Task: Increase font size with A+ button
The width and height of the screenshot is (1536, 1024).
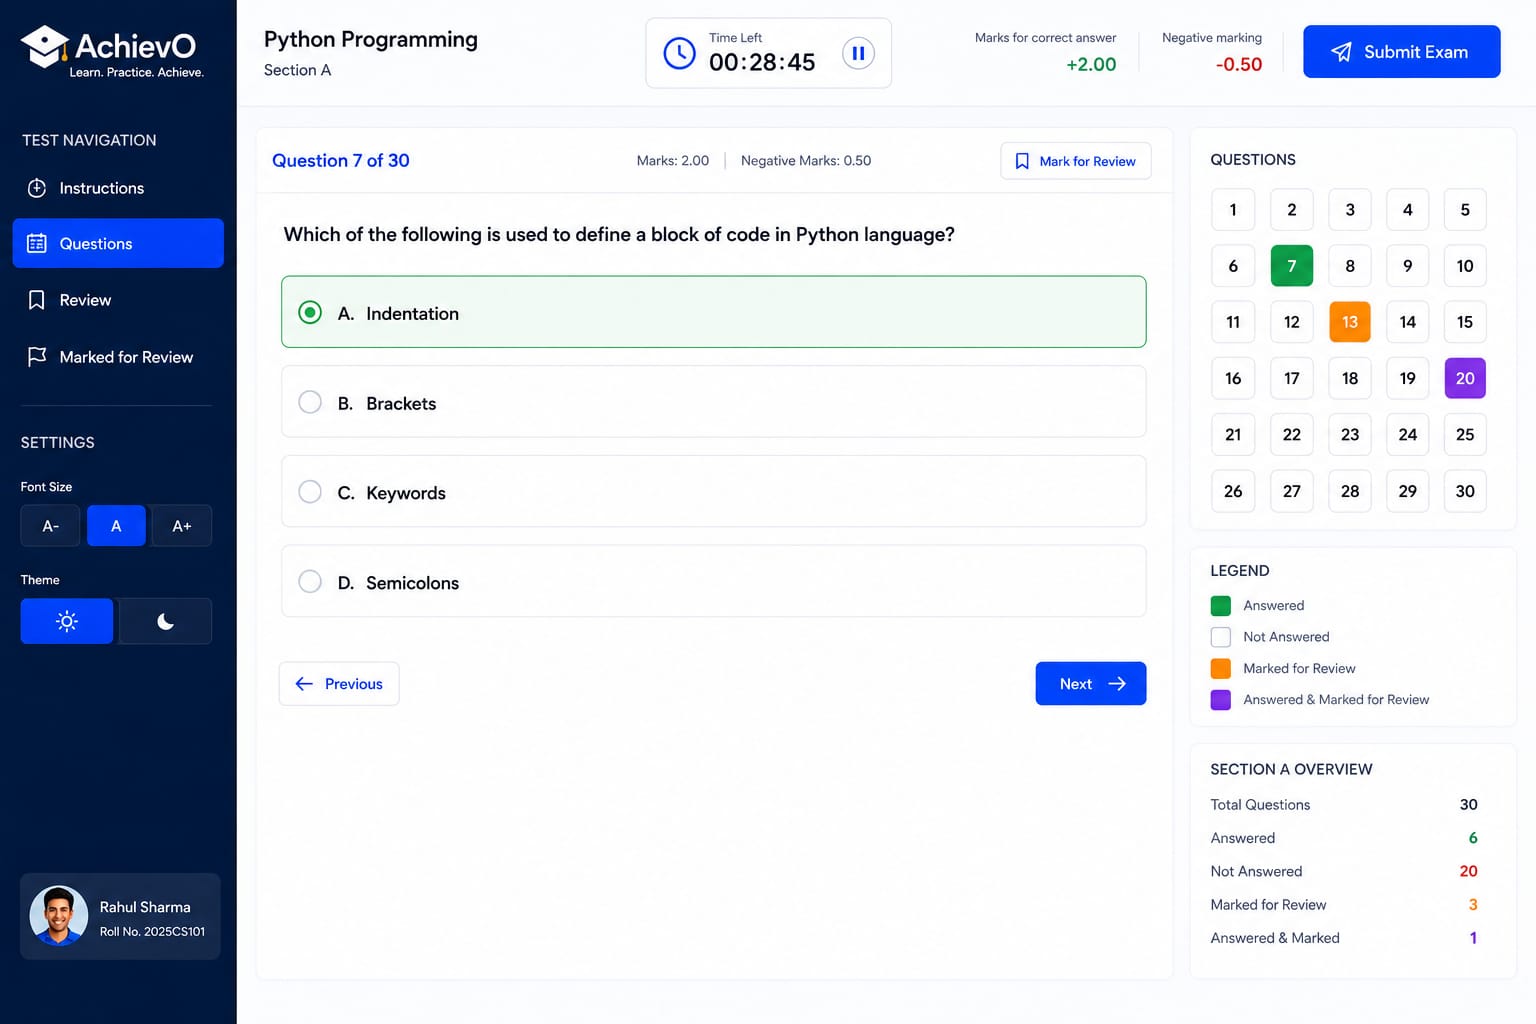Action: coord(182,526)
